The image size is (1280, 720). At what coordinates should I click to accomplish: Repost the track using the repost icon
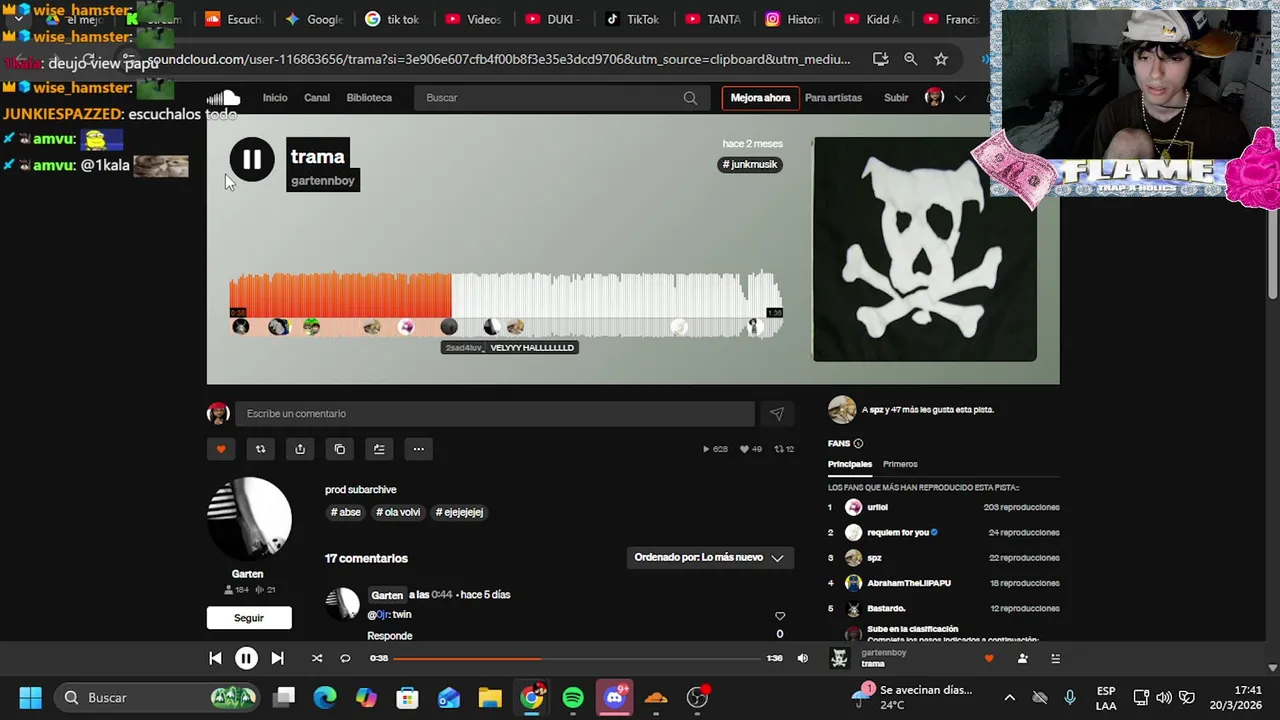260,449
